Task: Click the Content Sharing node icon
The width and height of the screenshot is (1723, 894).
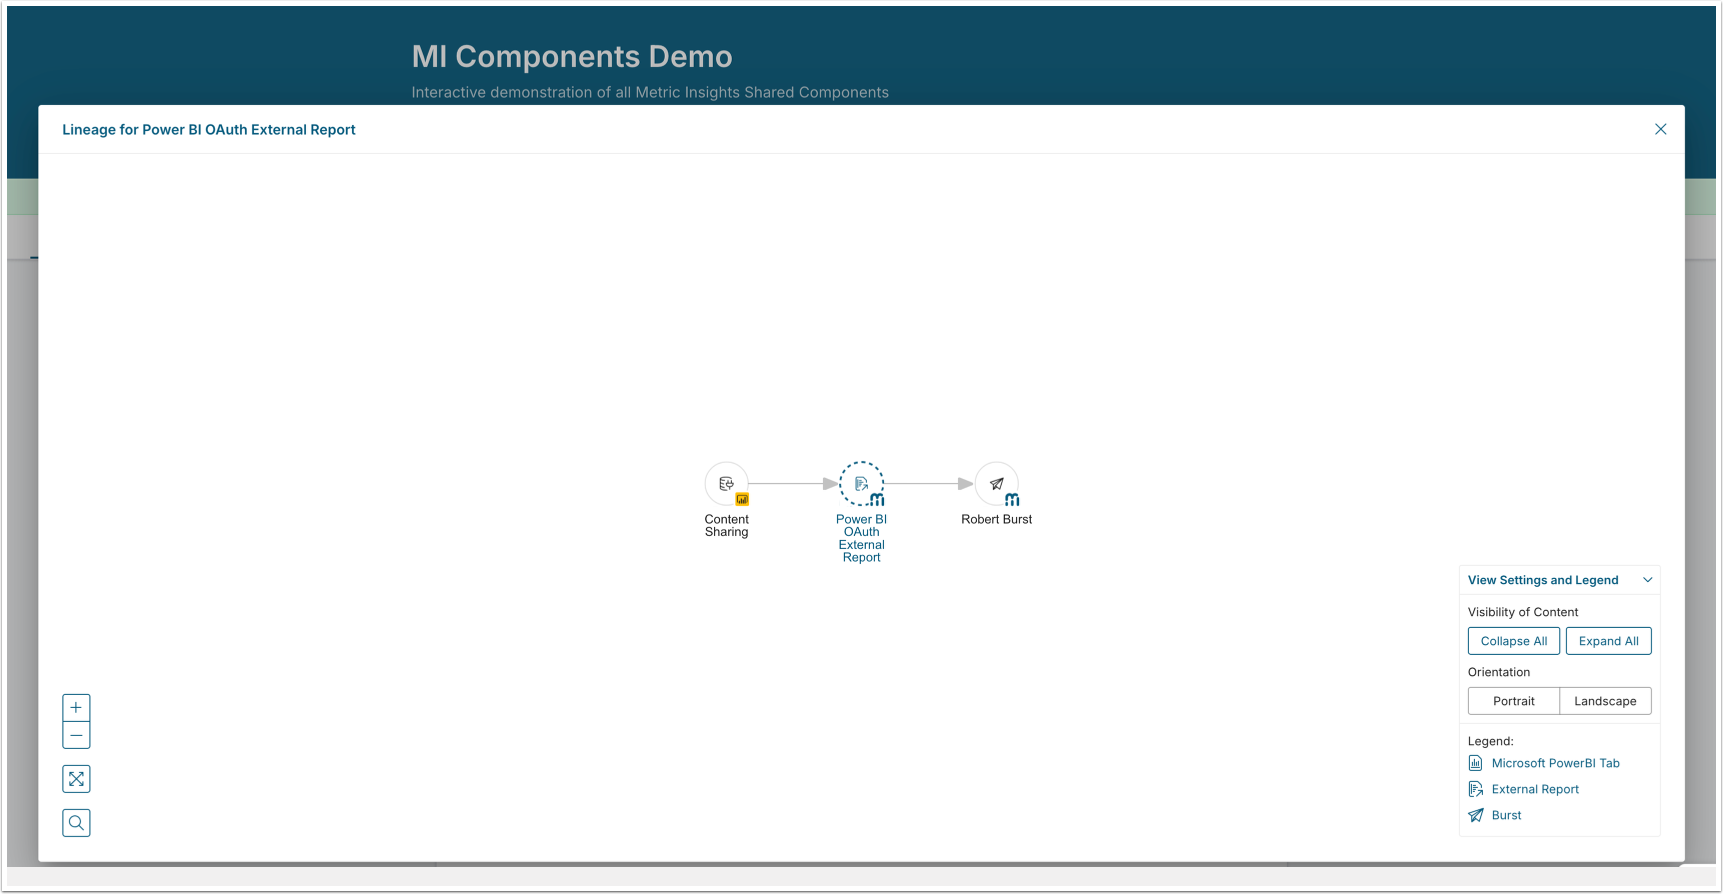Action: 727,484
